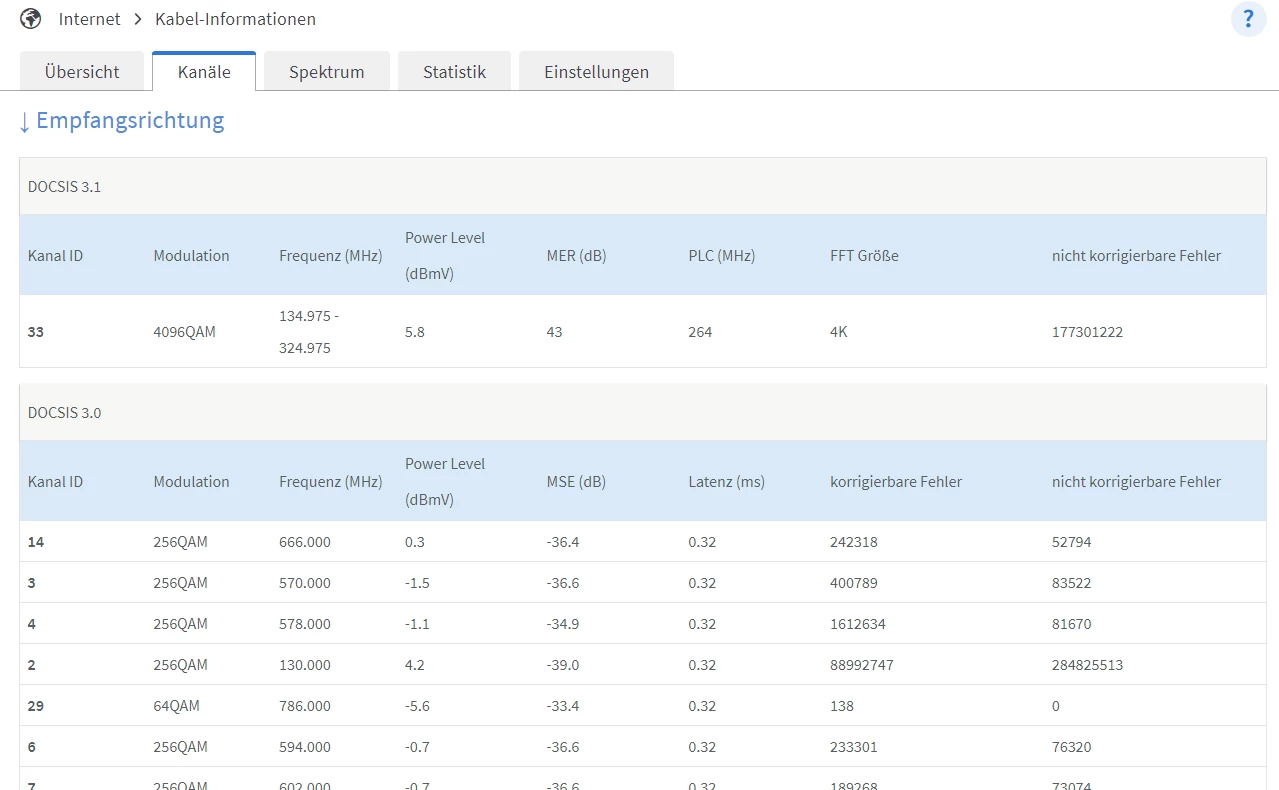Click the globe icon in breadcrumb
1279x790 pixels.
(x=31, y=19)
